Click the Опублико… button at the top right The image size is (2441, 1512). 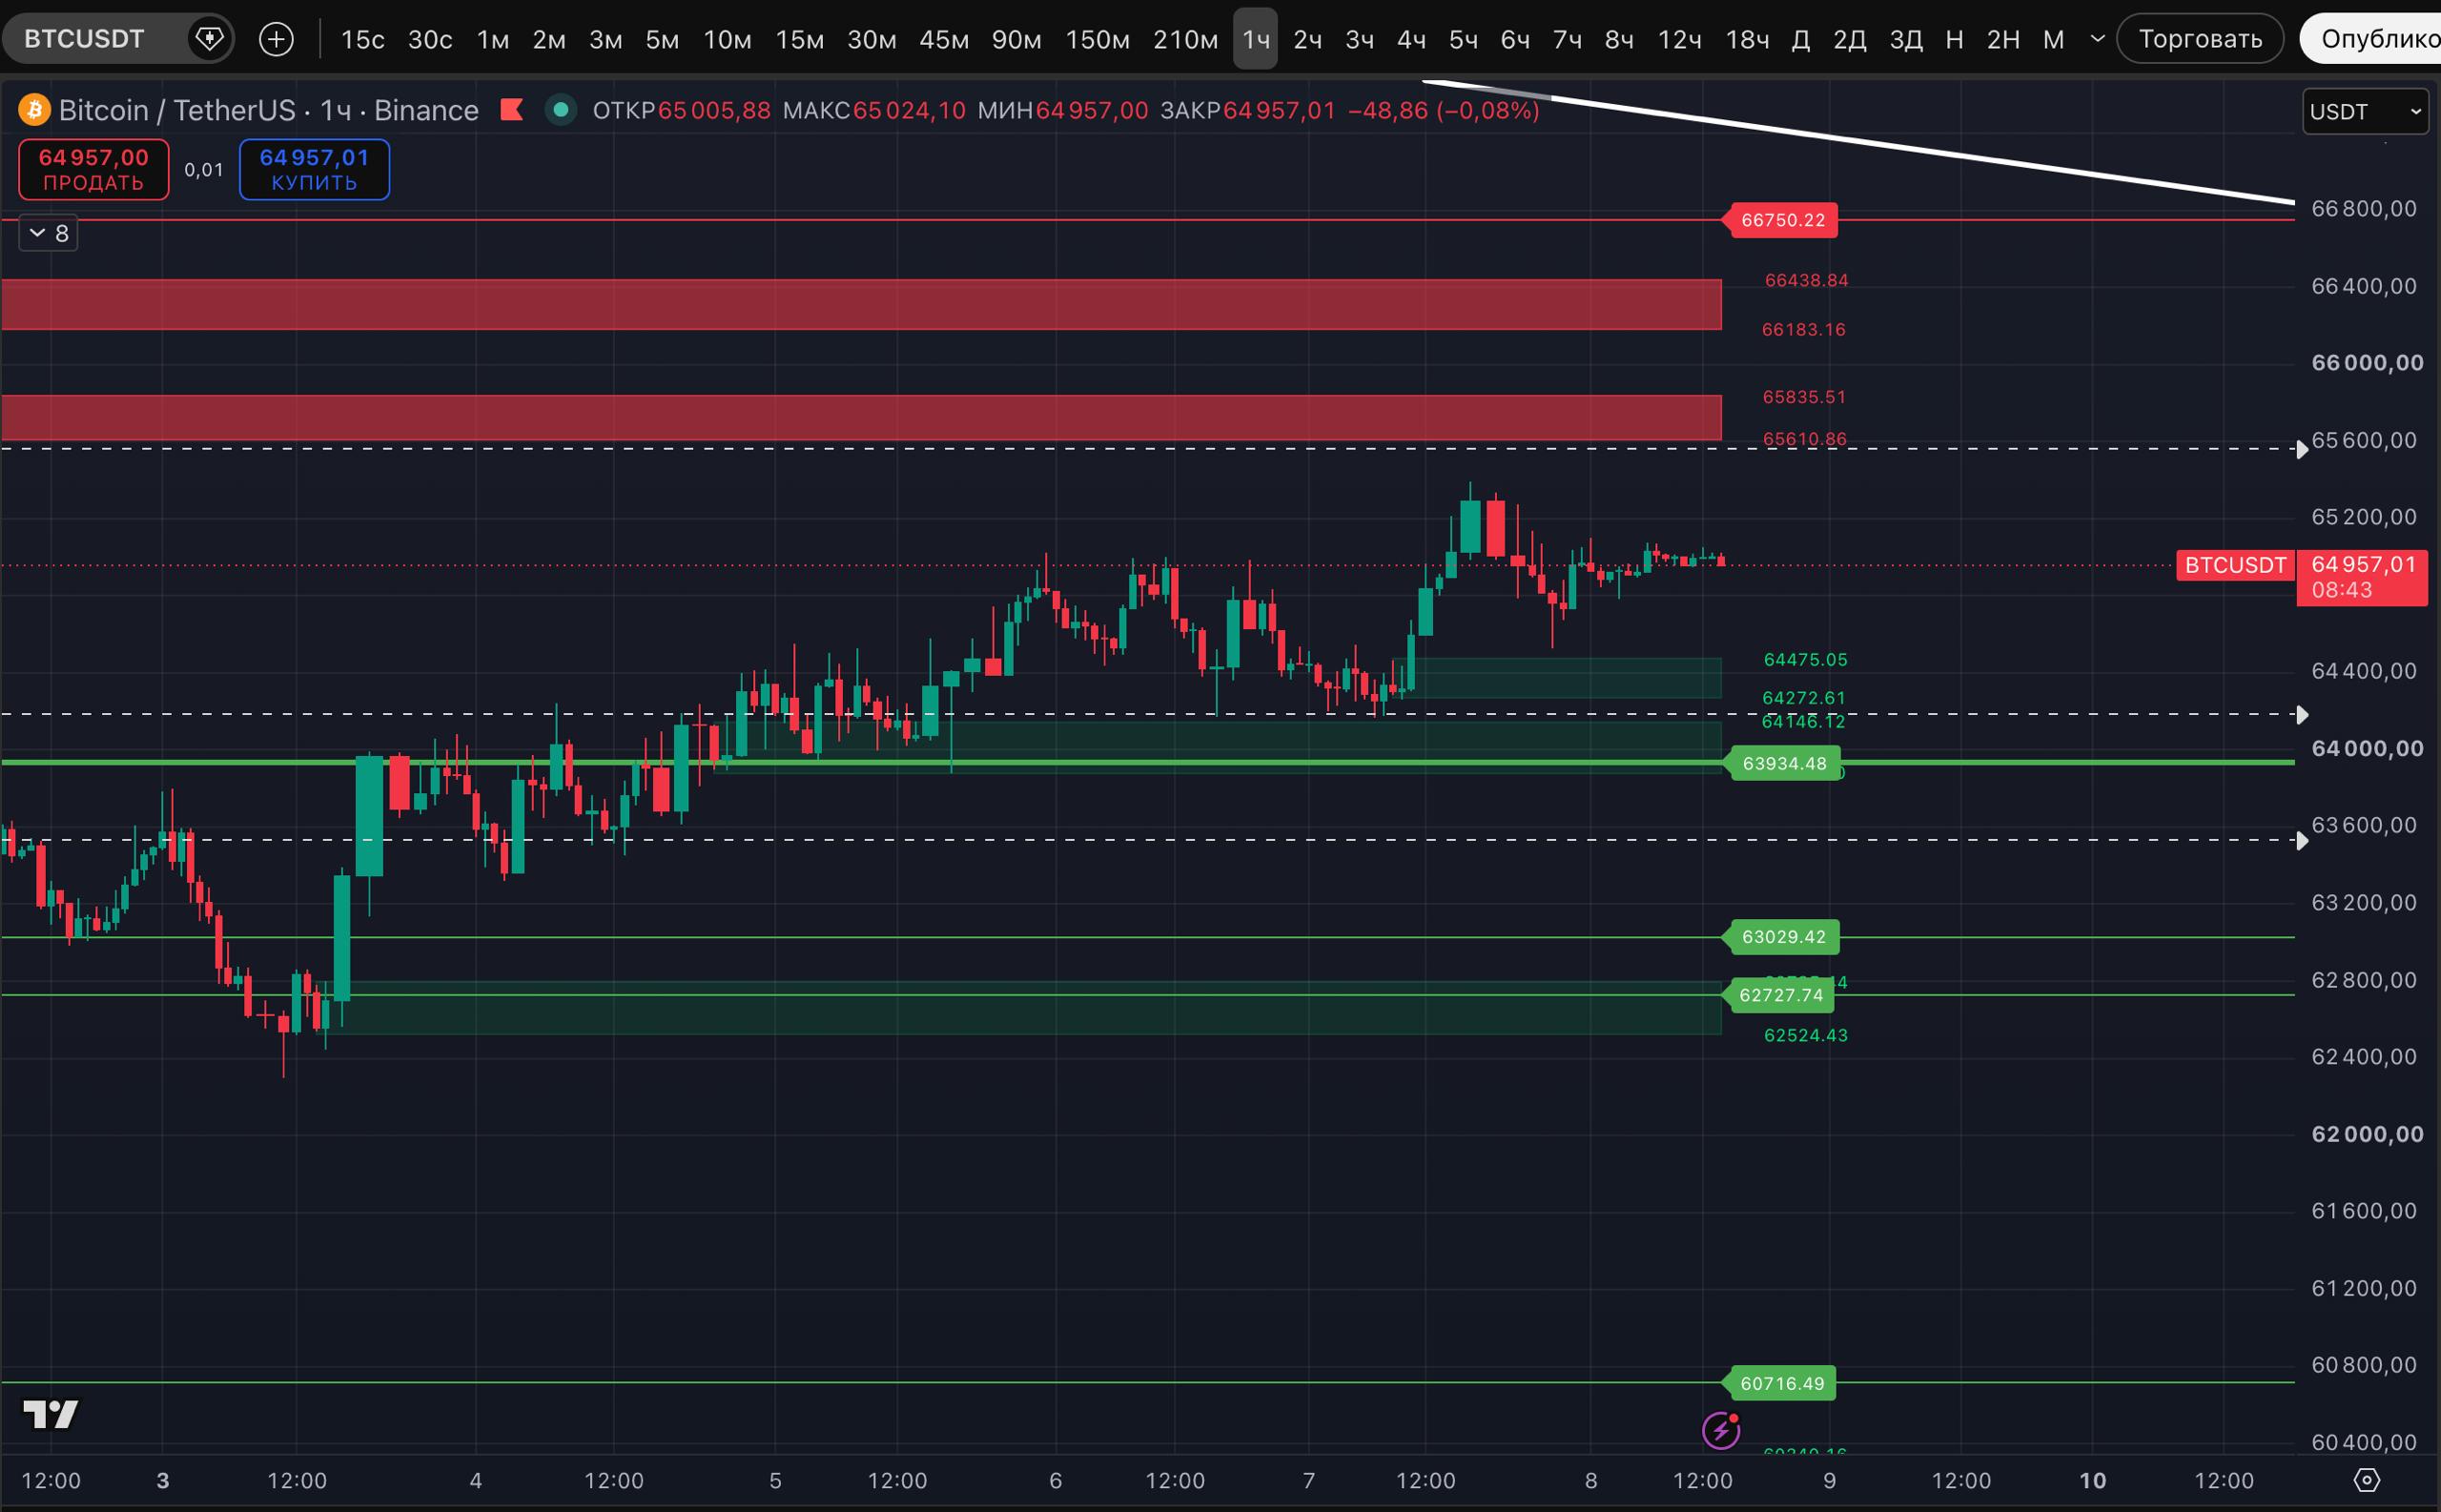[x=2371, y=39]
